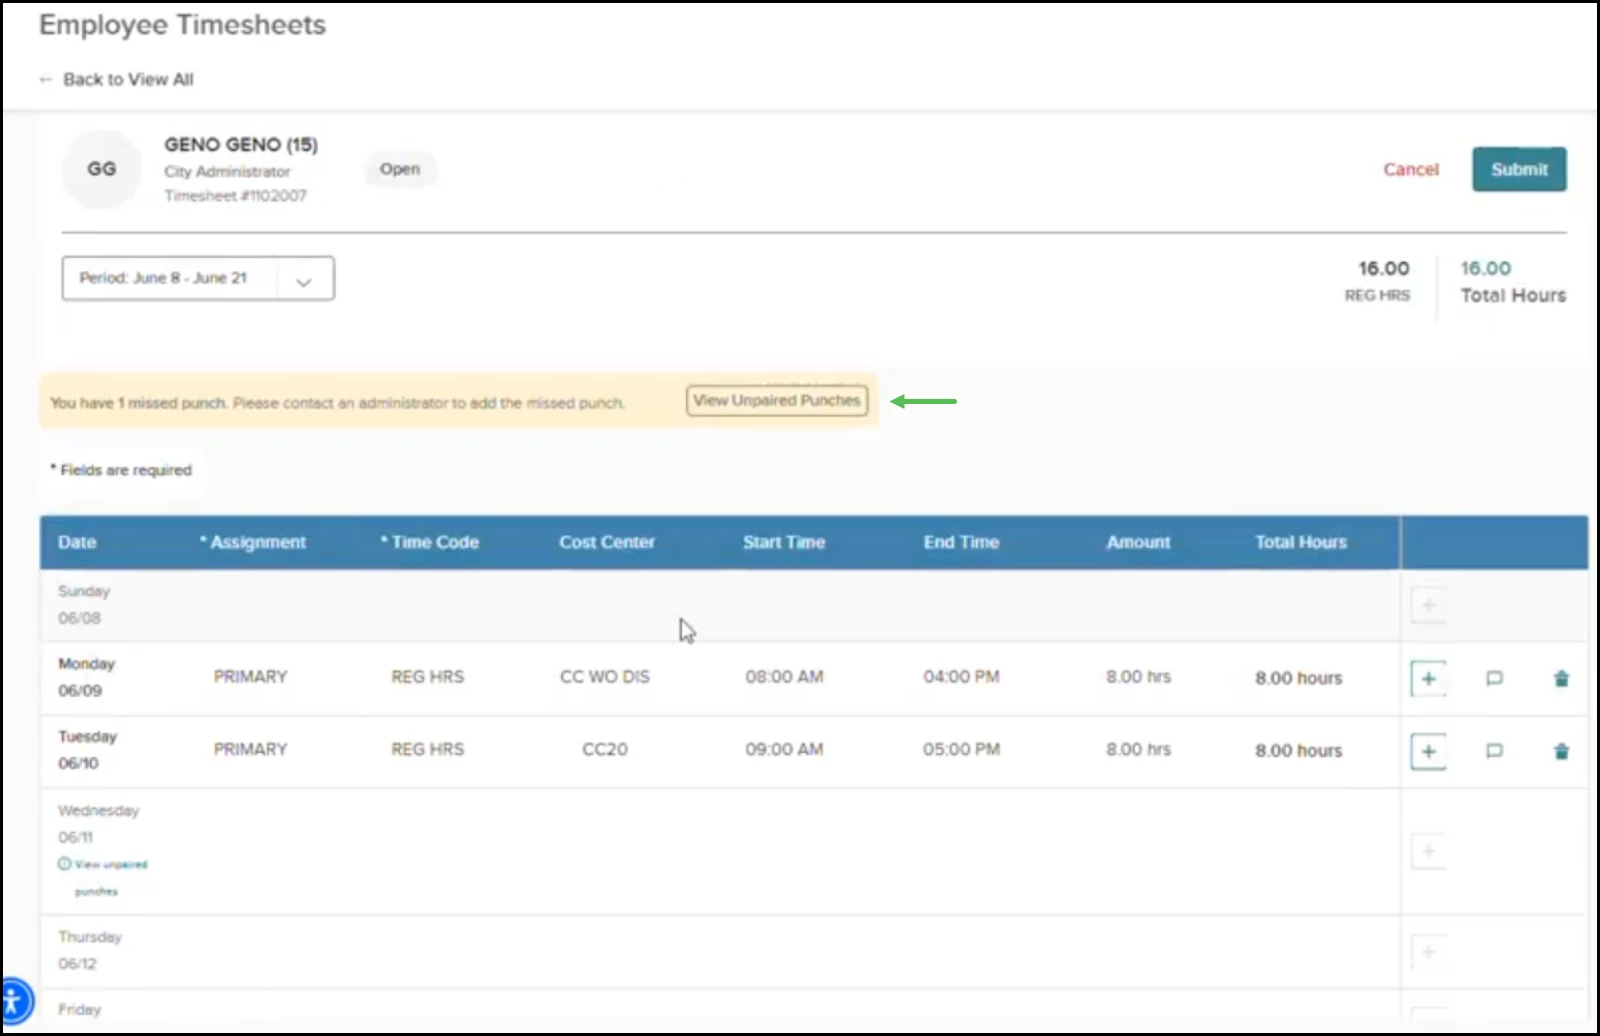
Task: Click the End Time column header
Action: [961, 542]
